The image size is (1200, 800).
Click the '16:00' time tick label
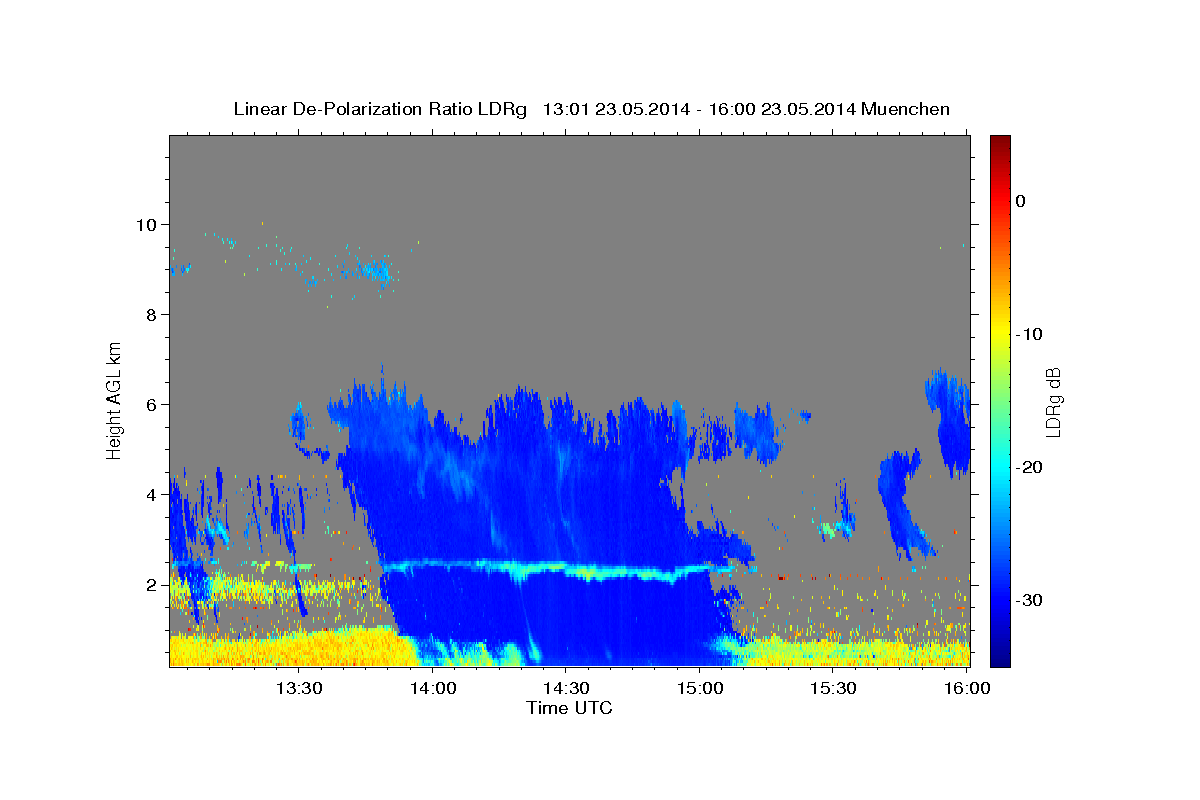[966, 689]
